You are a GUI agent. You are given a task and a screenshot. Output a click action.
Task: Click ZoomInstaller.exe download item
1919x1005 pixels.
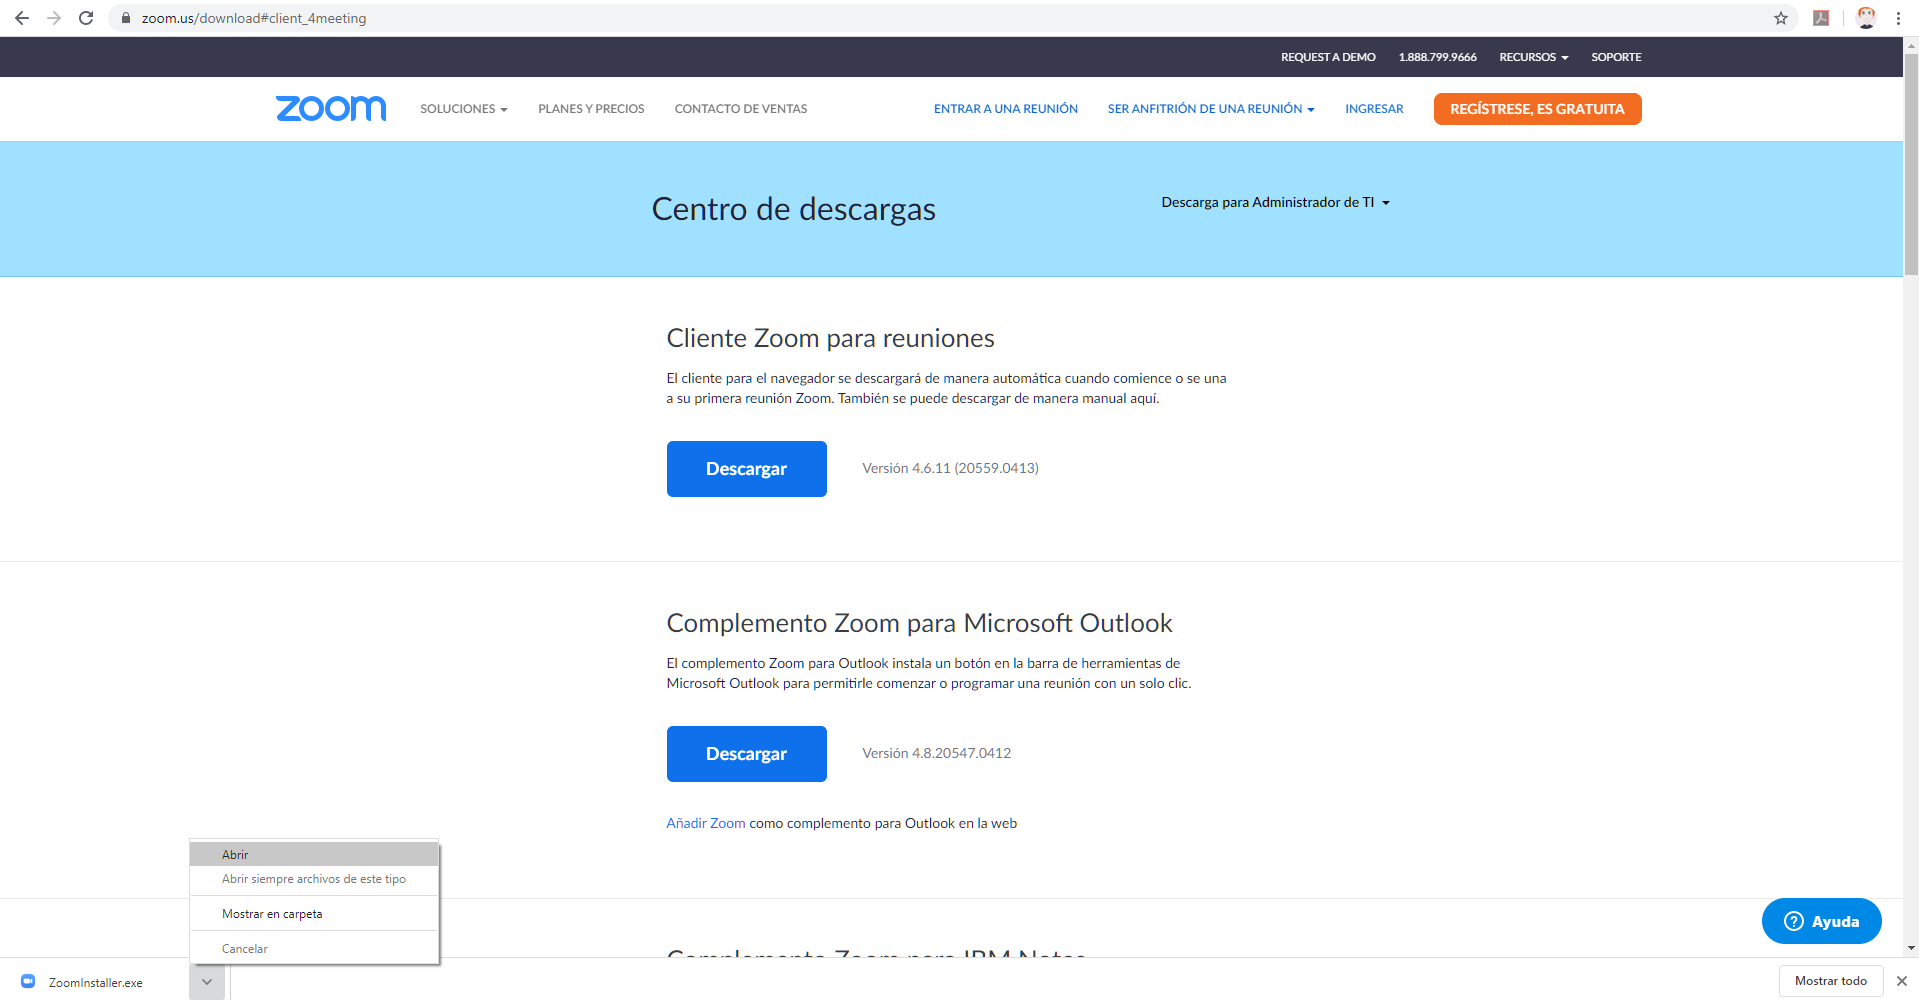tap(96, 983)
